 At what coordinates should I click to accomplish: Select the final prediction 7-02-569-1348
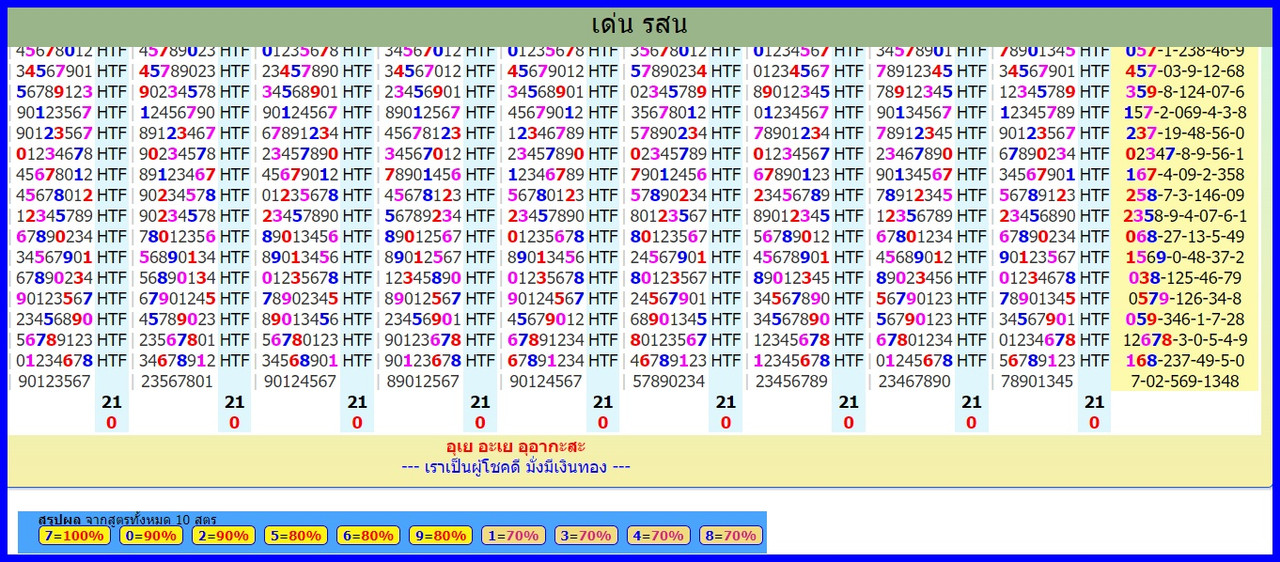1185,381
